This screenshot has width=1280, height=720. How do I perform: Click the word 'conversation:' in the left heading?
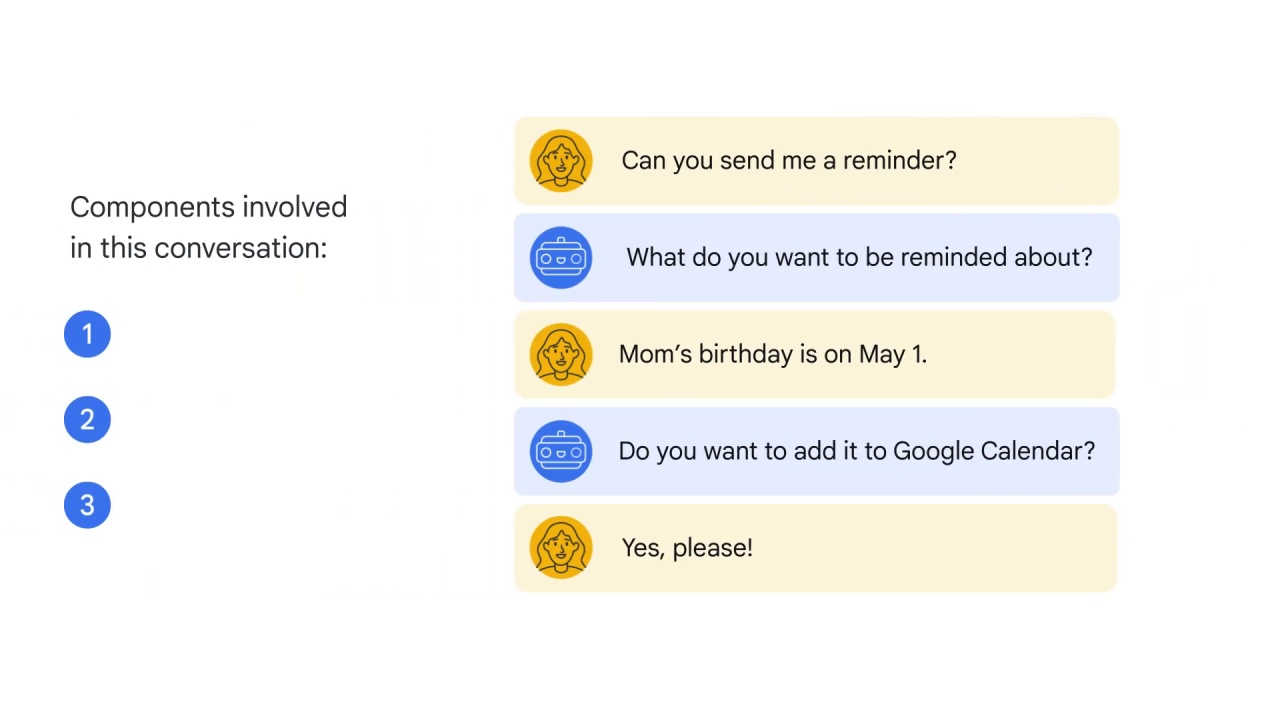240,248
